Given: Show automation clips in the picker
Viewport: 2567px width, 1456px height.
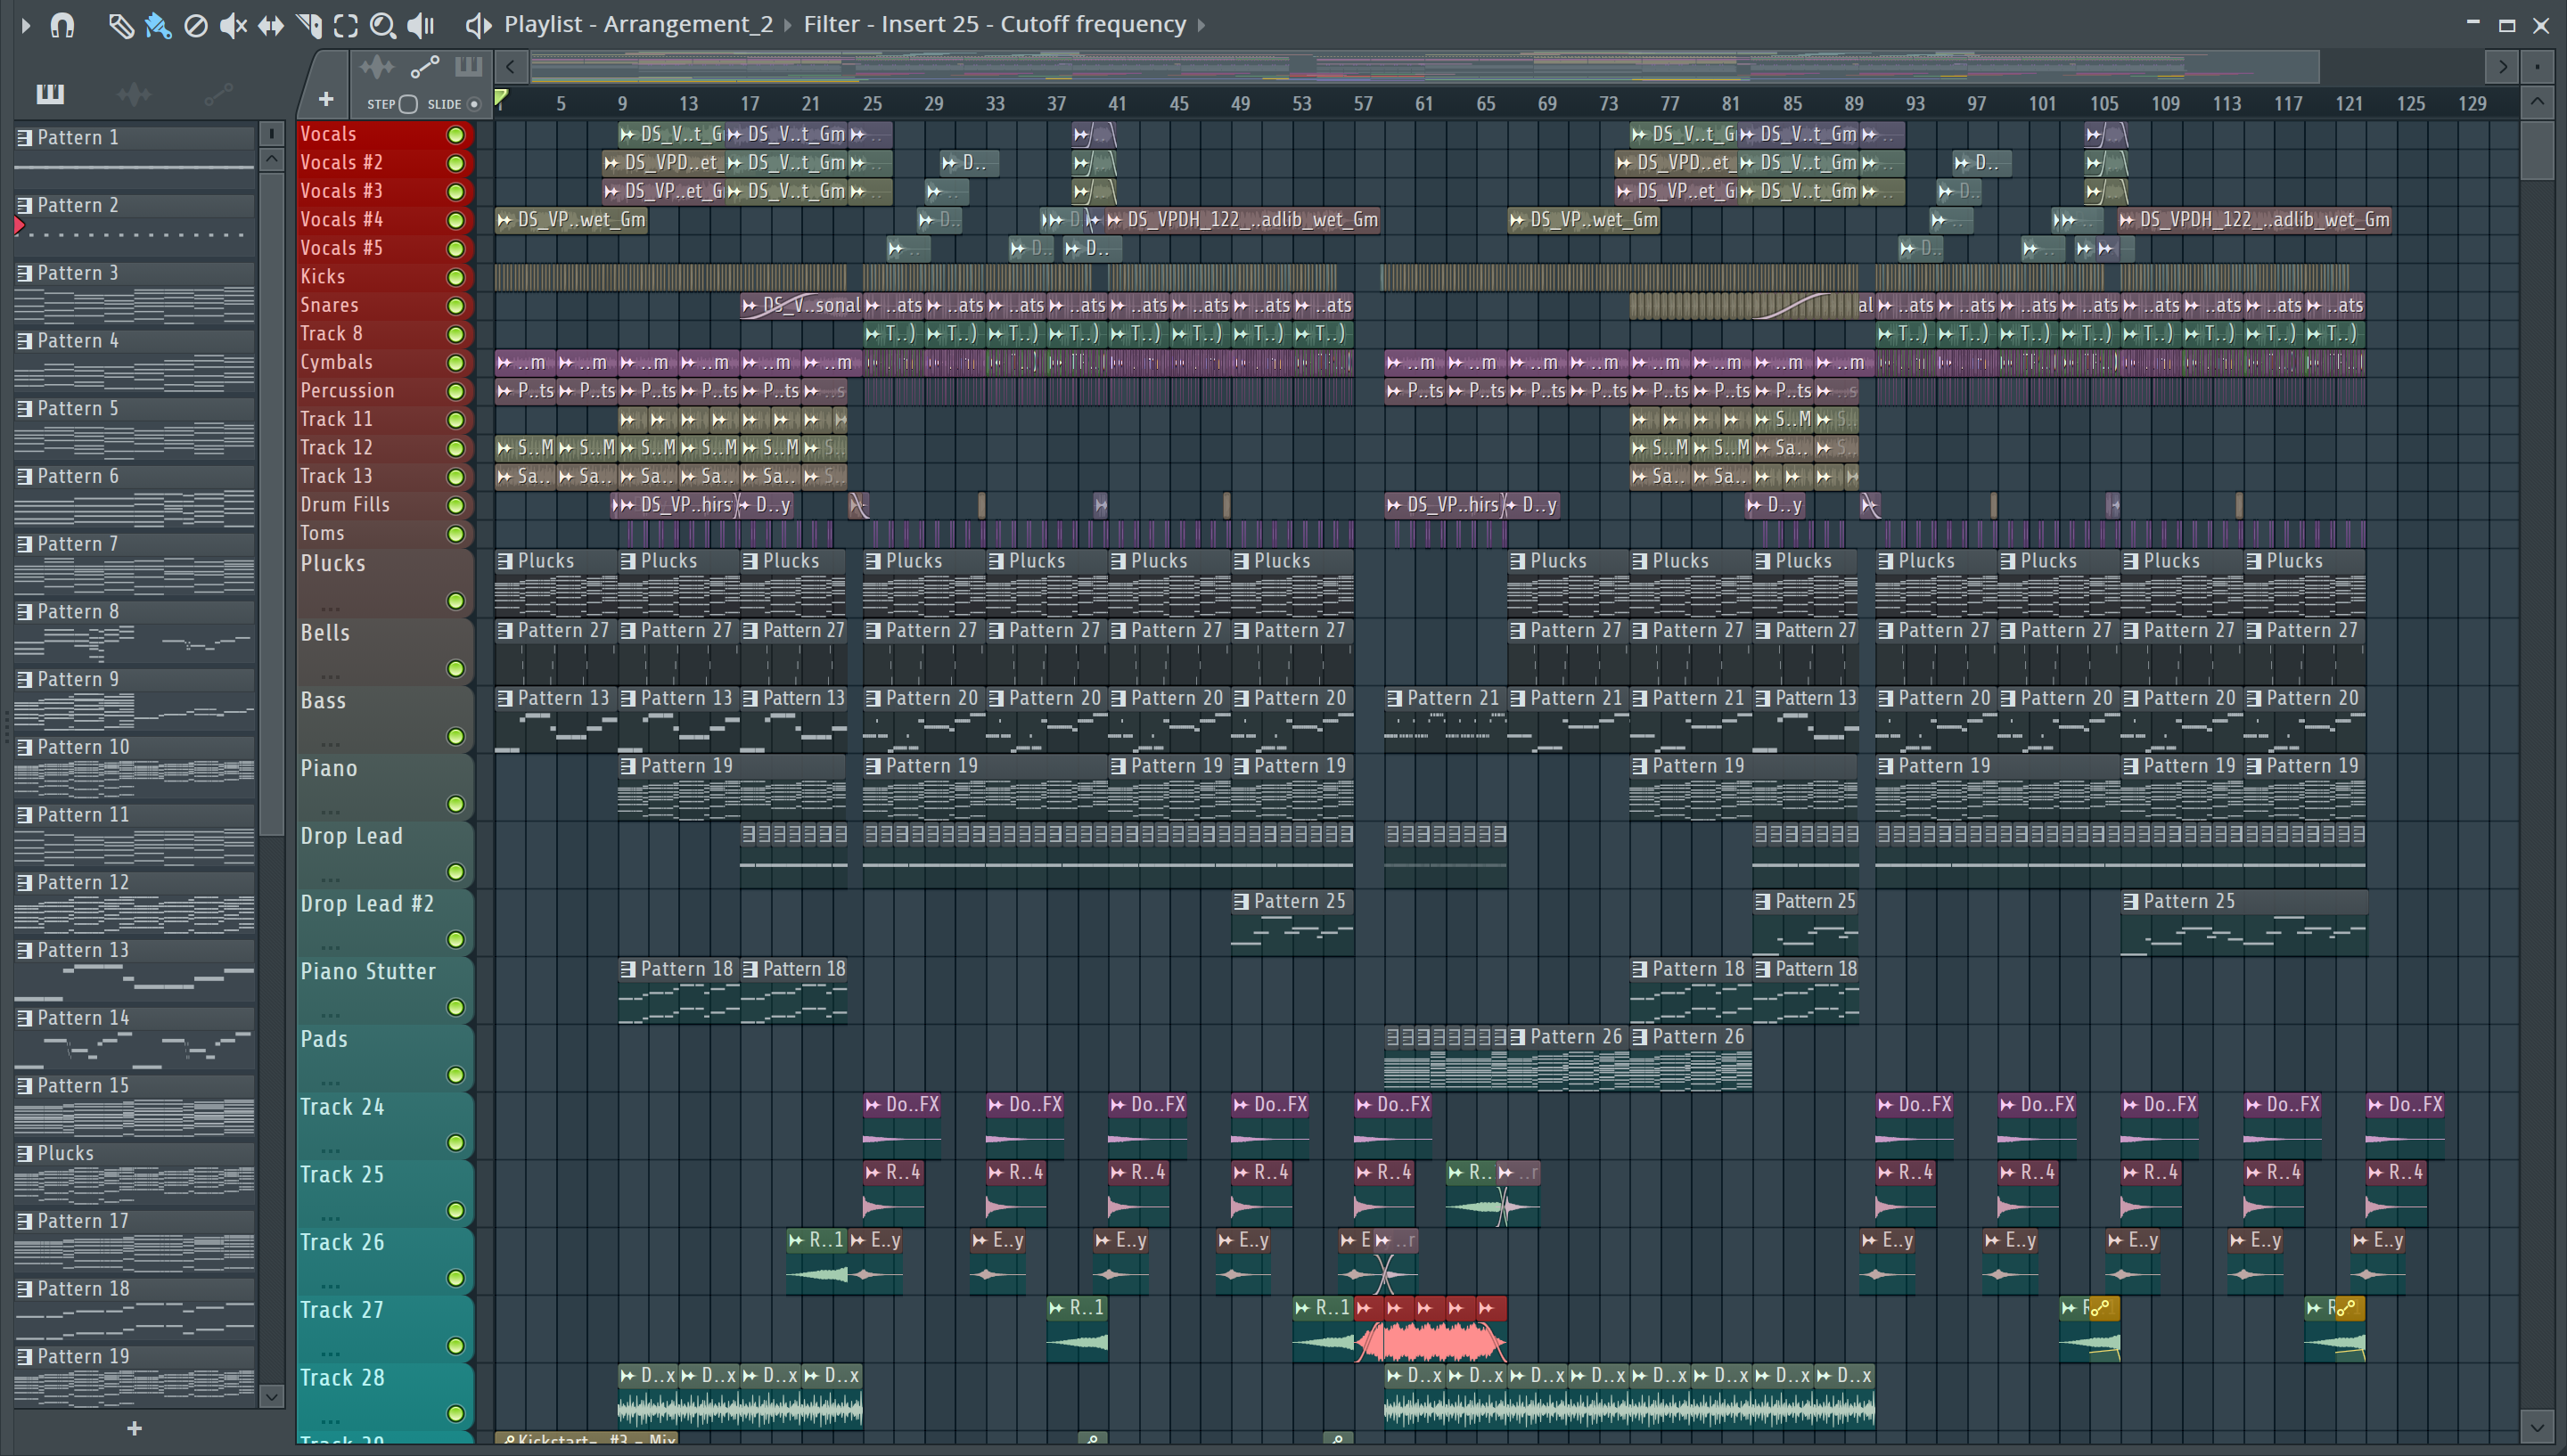Looking at the screenshot, I should 218,94.
